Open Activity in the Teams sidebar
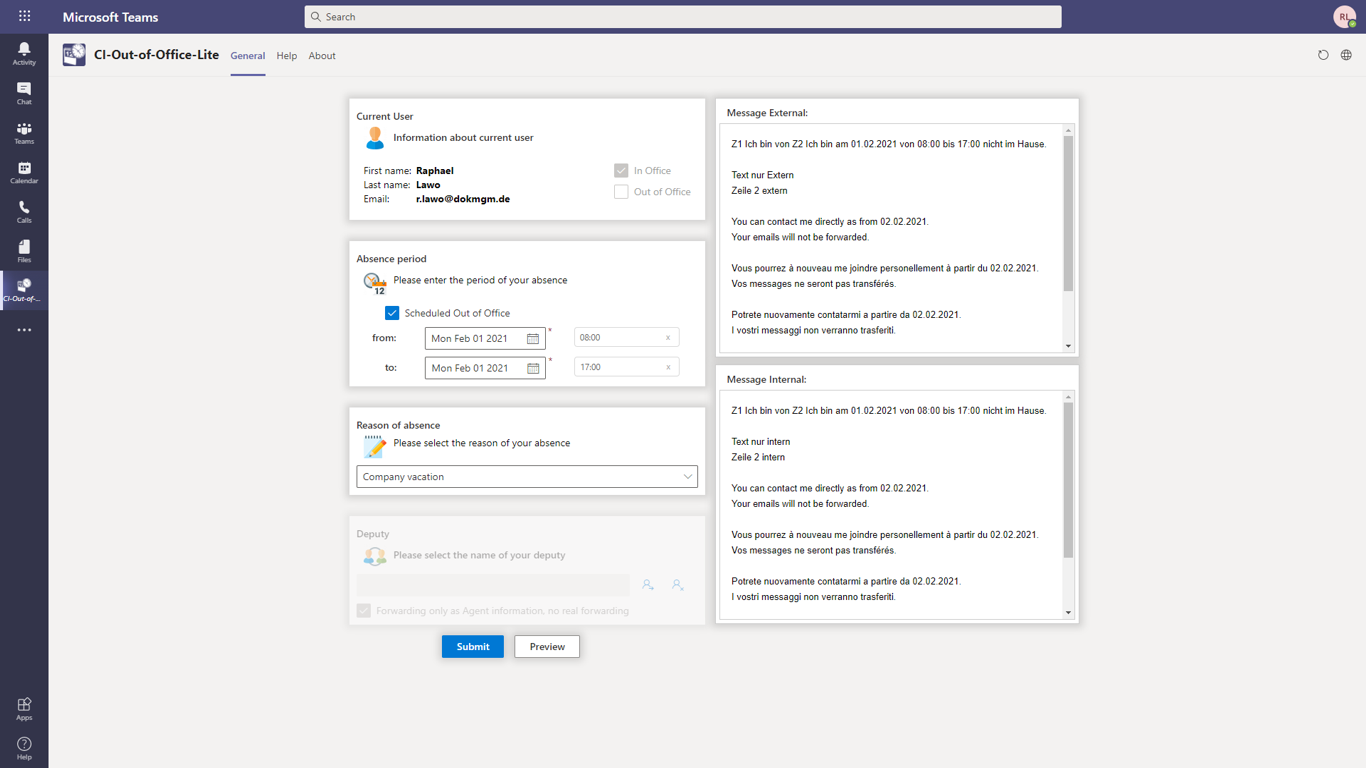 click(x=24, y=53)
